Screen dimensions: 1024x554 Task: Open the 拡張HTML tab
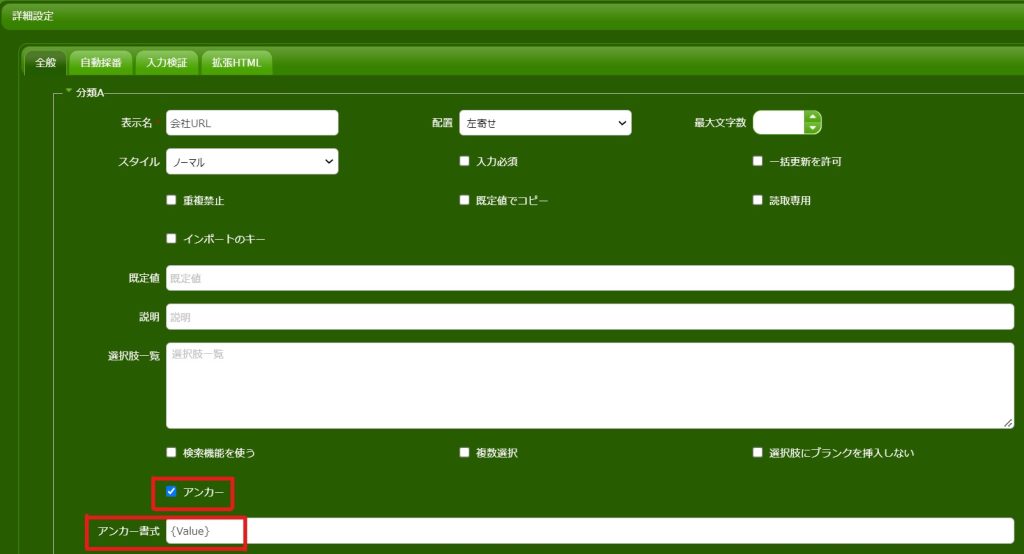tap(236, 63)
